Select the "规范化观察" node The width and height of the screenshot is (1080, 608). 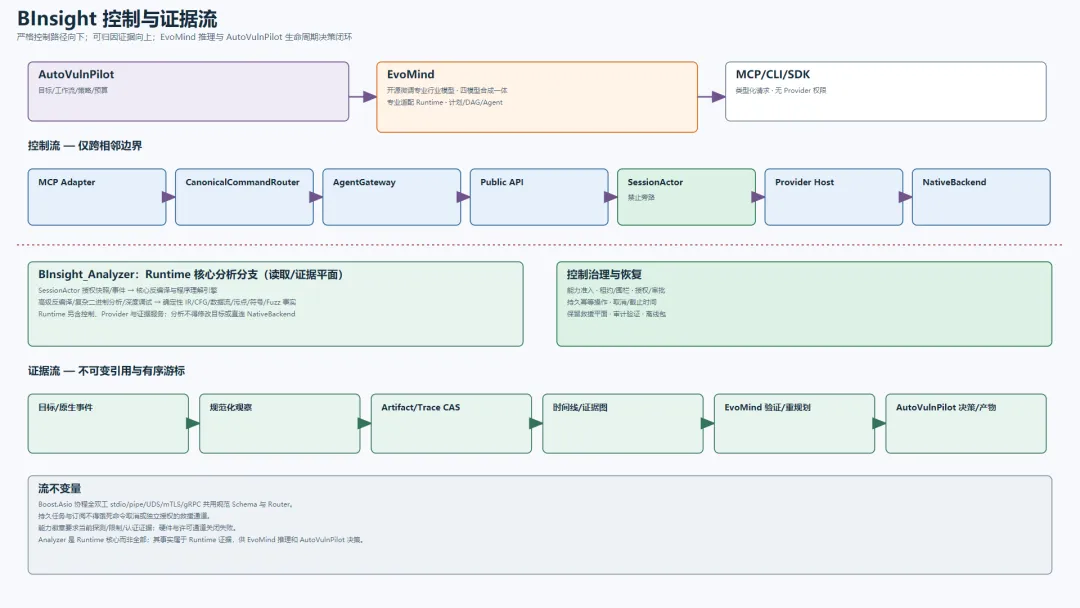[x=280, y=423]
